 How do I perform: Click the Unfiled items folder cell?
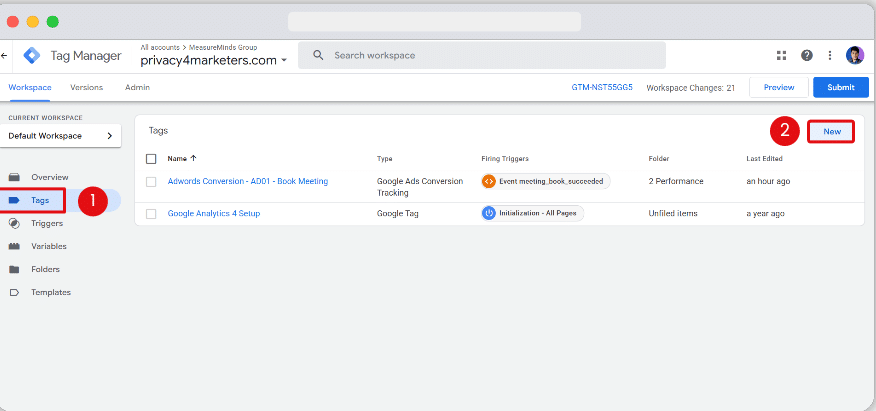(673, 213)
